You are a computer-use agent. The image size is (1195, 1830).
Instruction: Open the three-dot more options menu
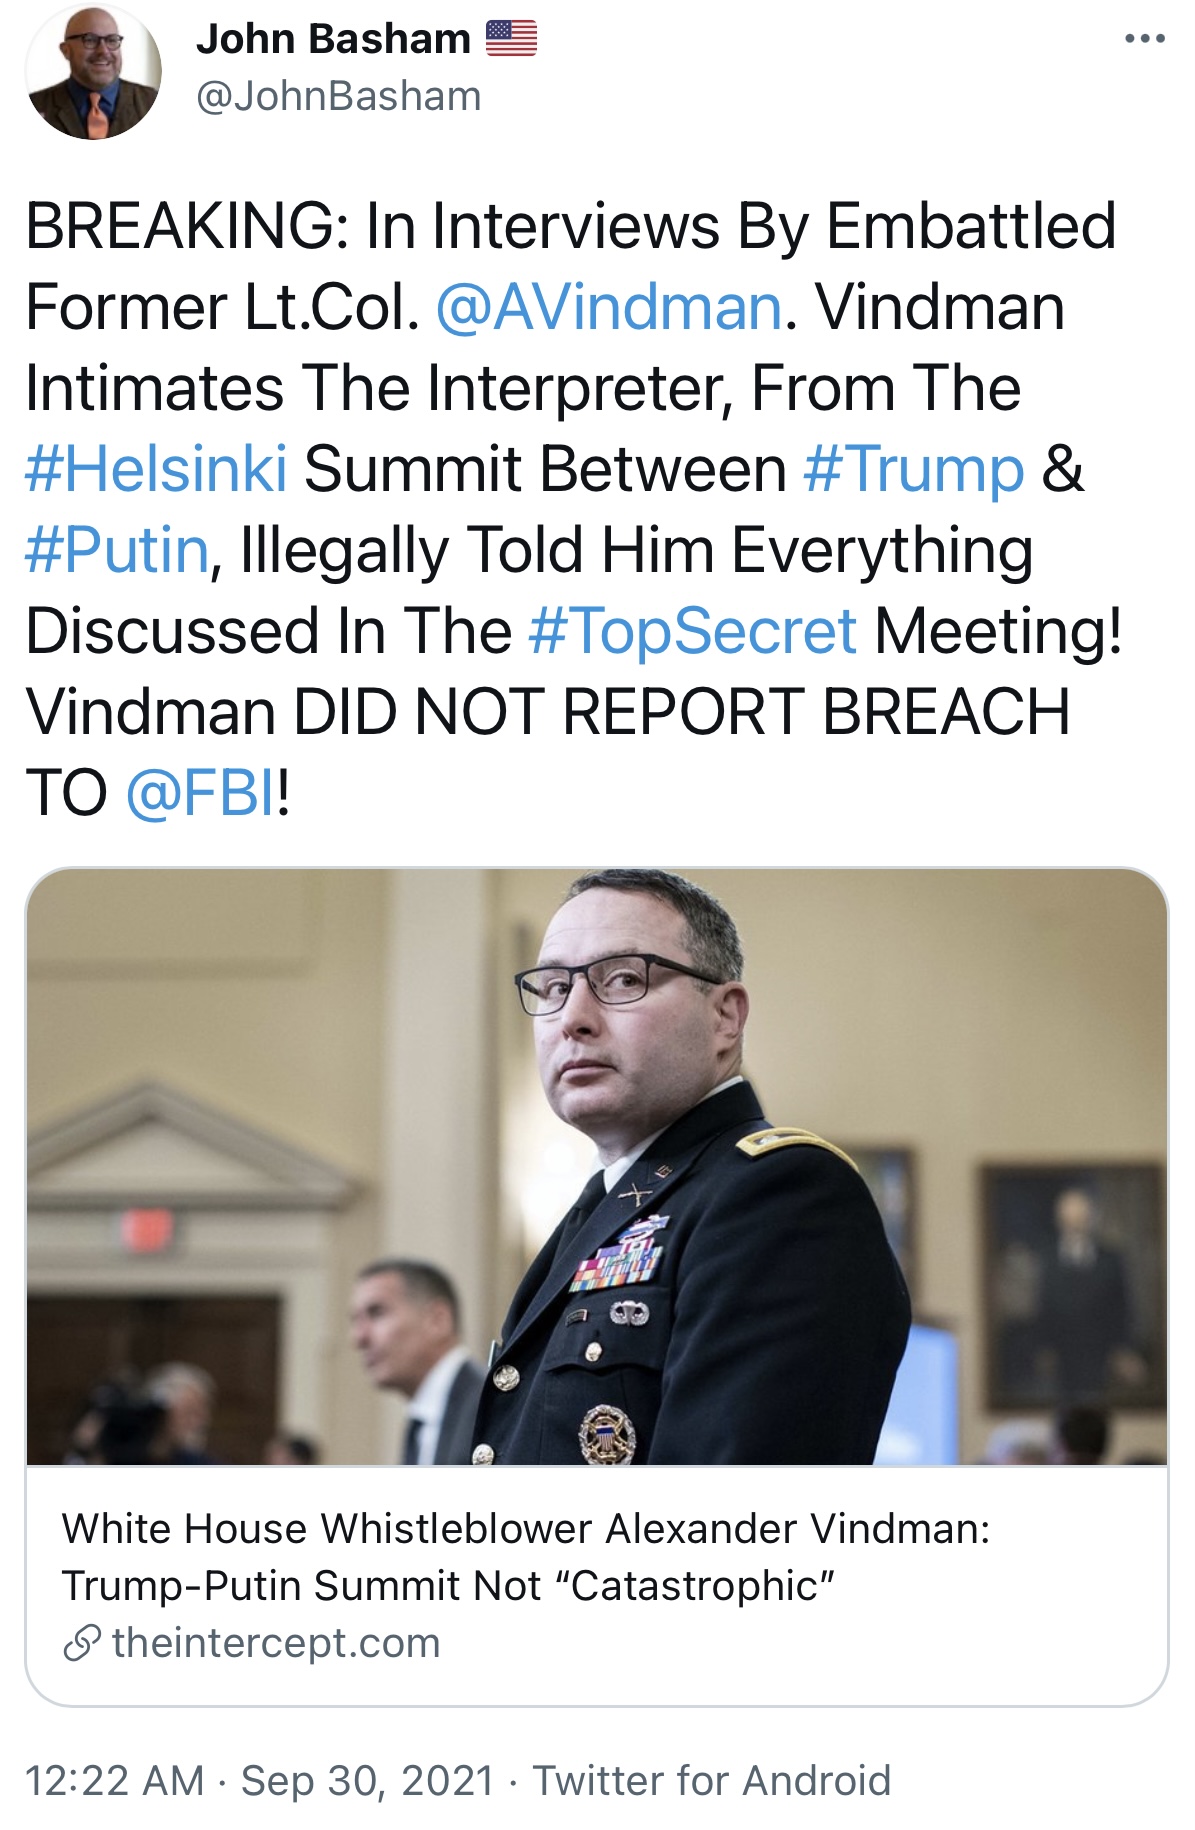click(x=1144, y=39)
